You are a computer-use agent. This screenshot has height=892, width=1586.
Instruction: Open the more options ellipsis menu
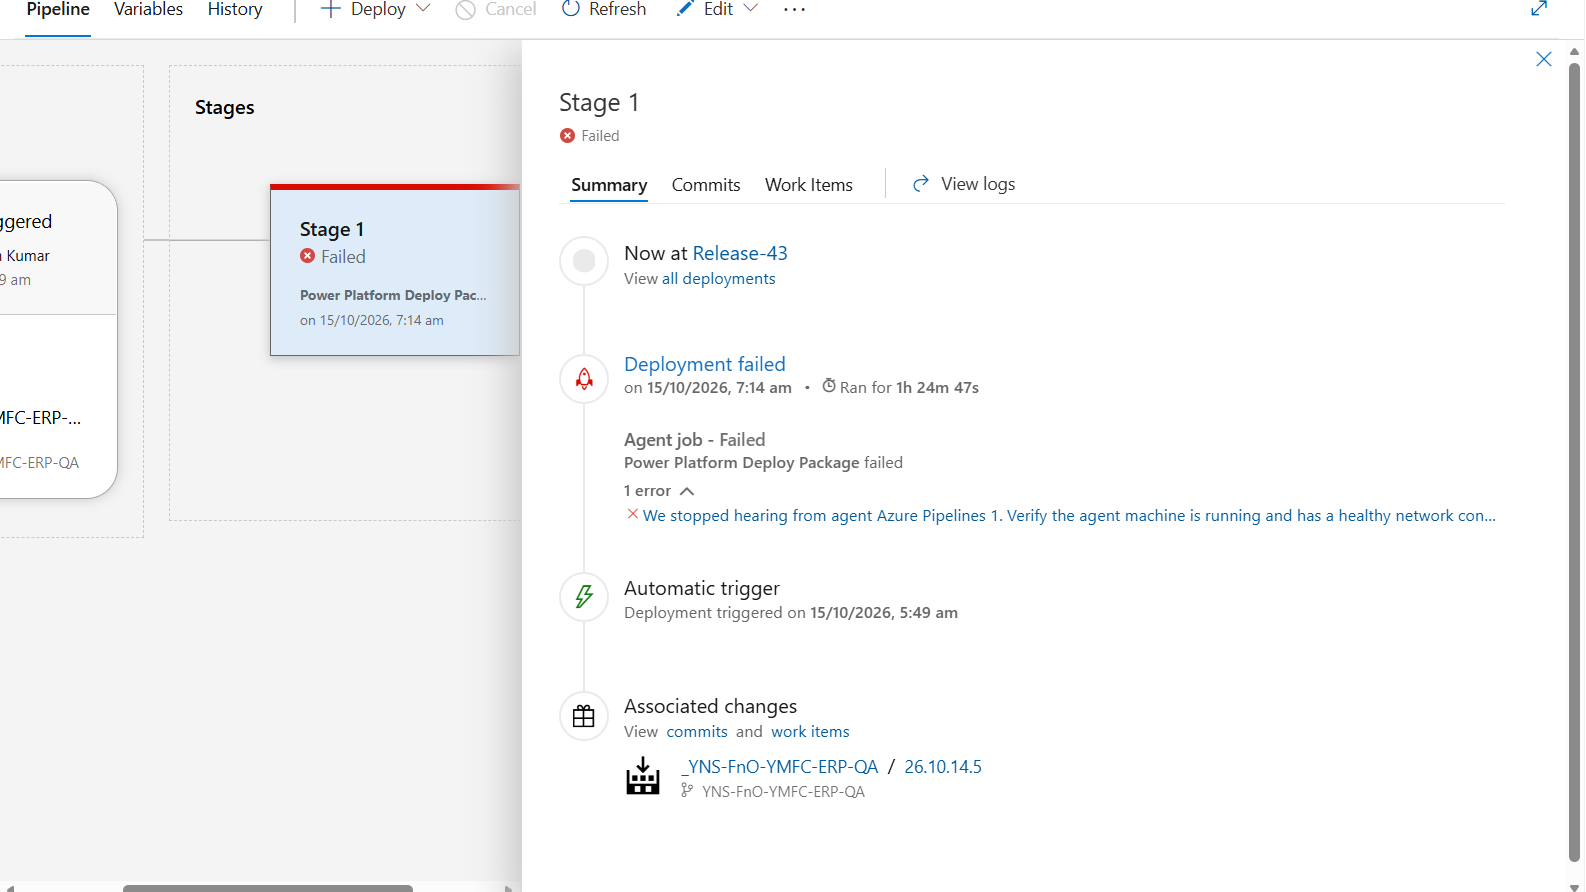[794, 10]
